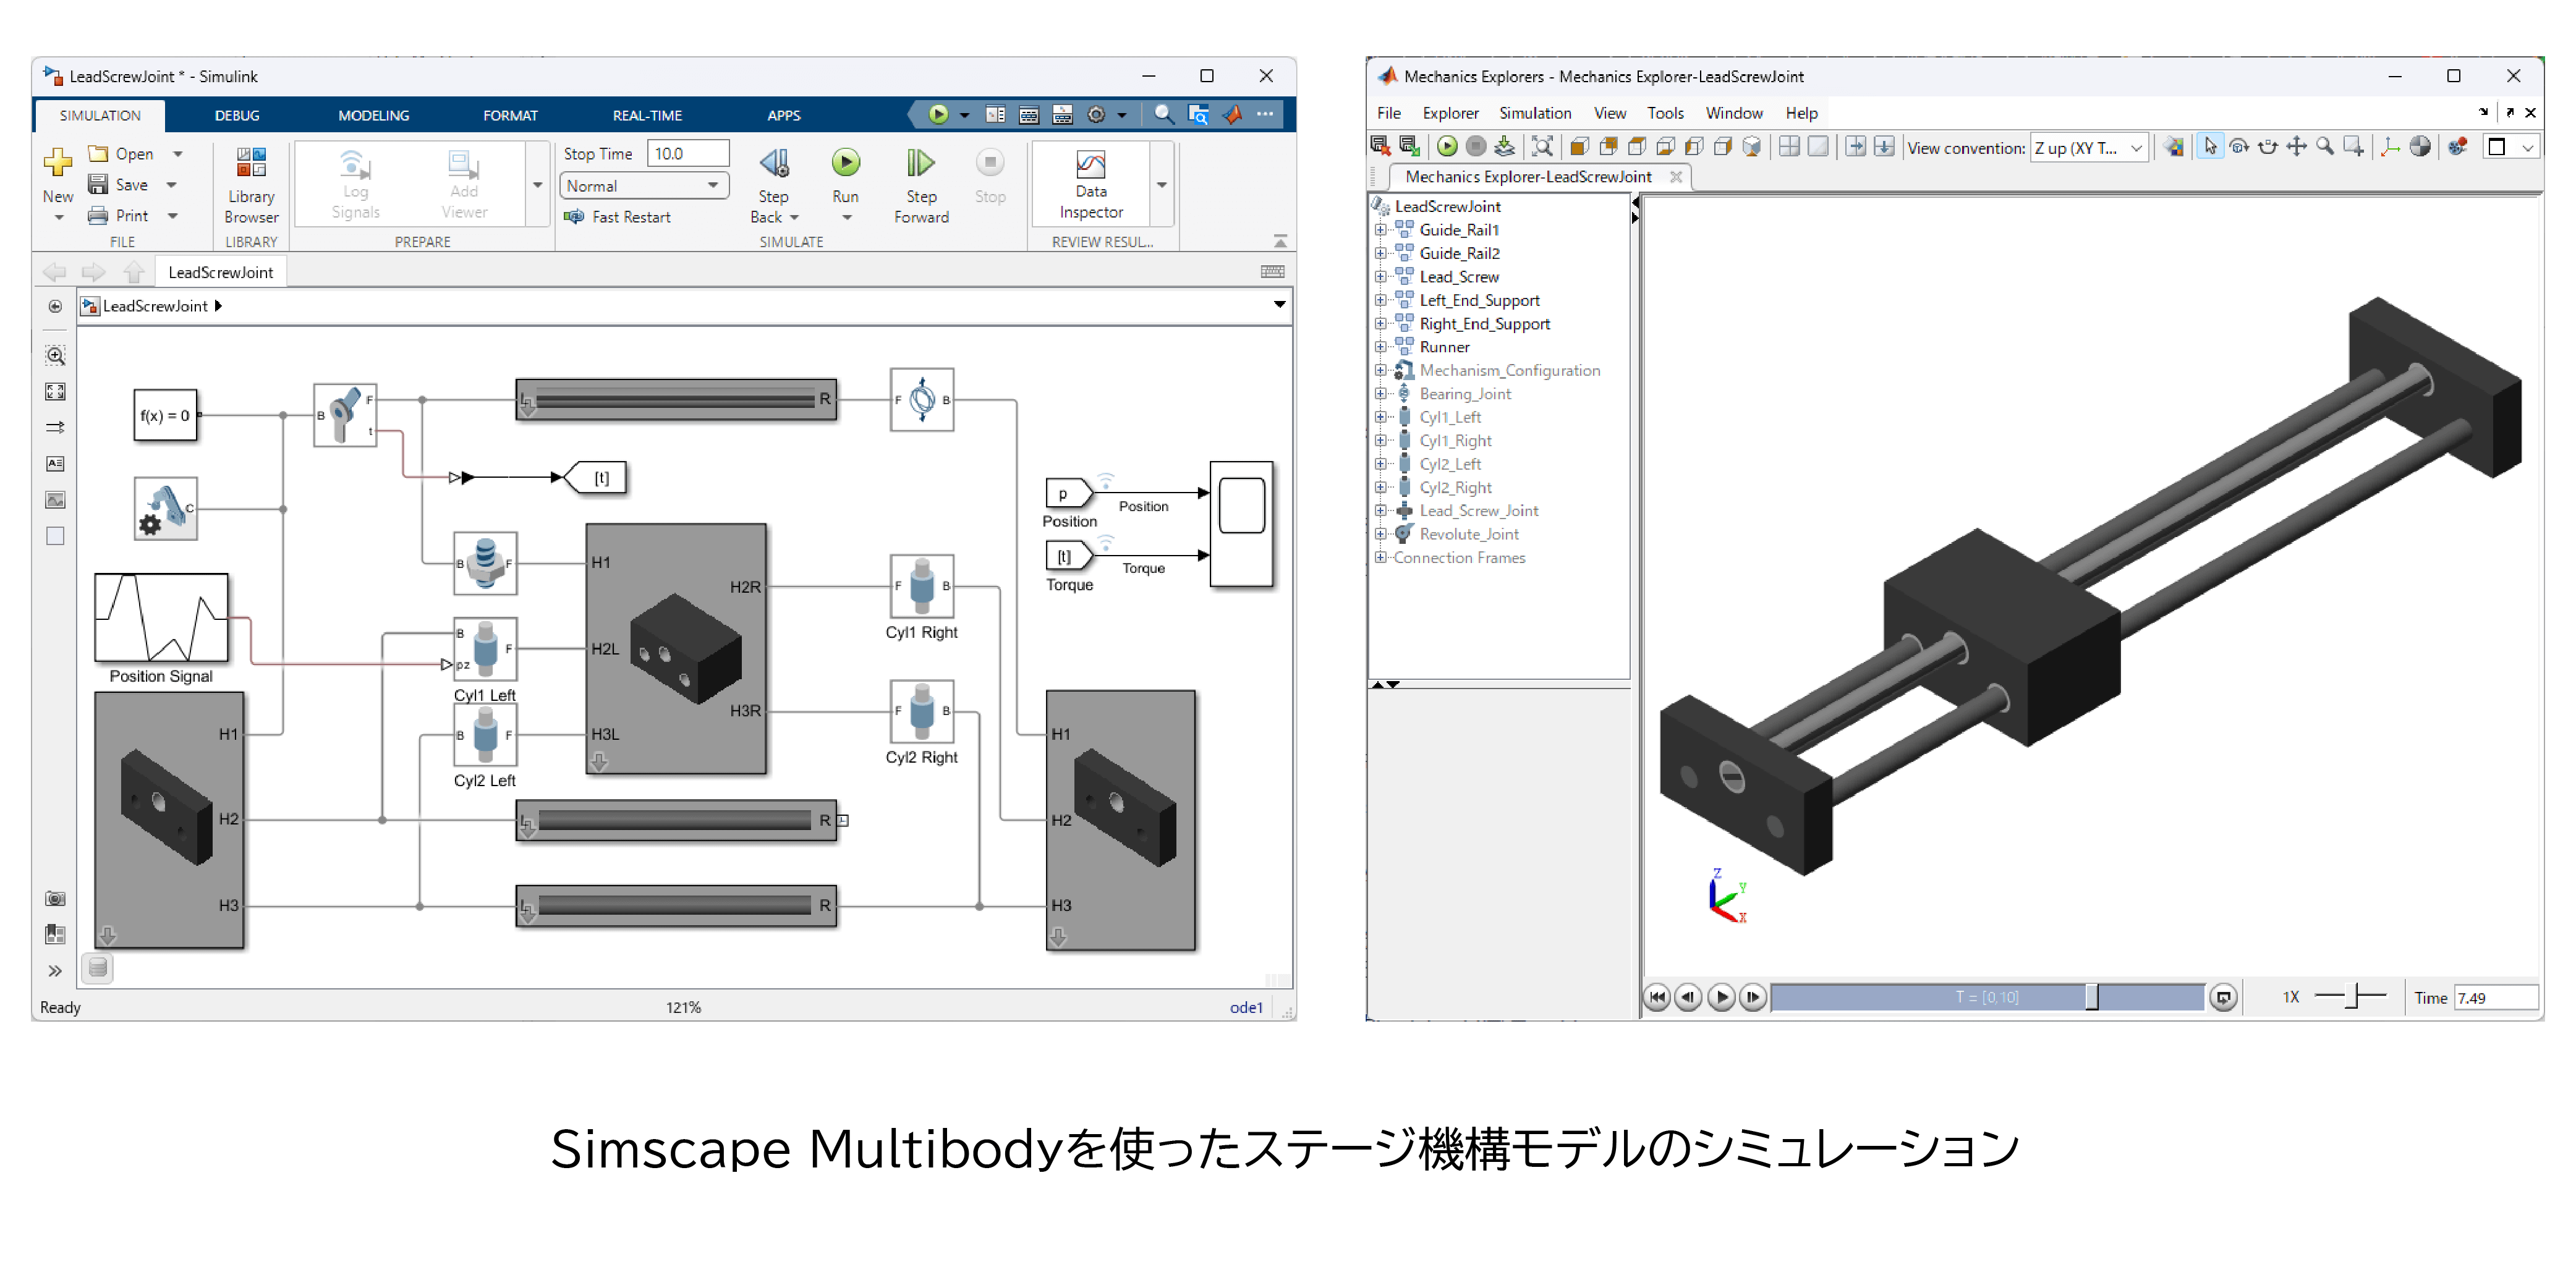Click zoom-in tool in Simulink palette

tap(55, 356)
